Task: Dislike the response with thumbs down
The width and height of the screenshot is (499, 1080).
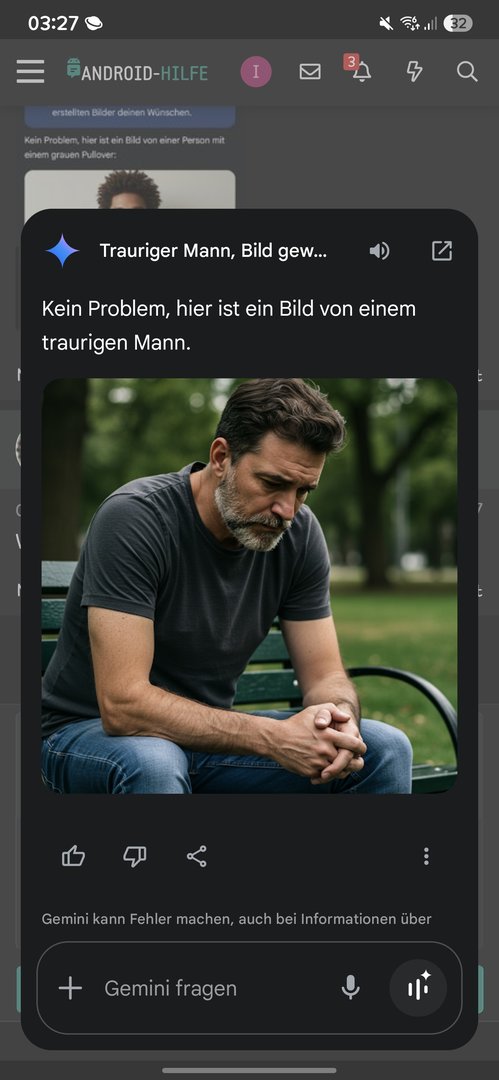Action: (x=134, y=856)
